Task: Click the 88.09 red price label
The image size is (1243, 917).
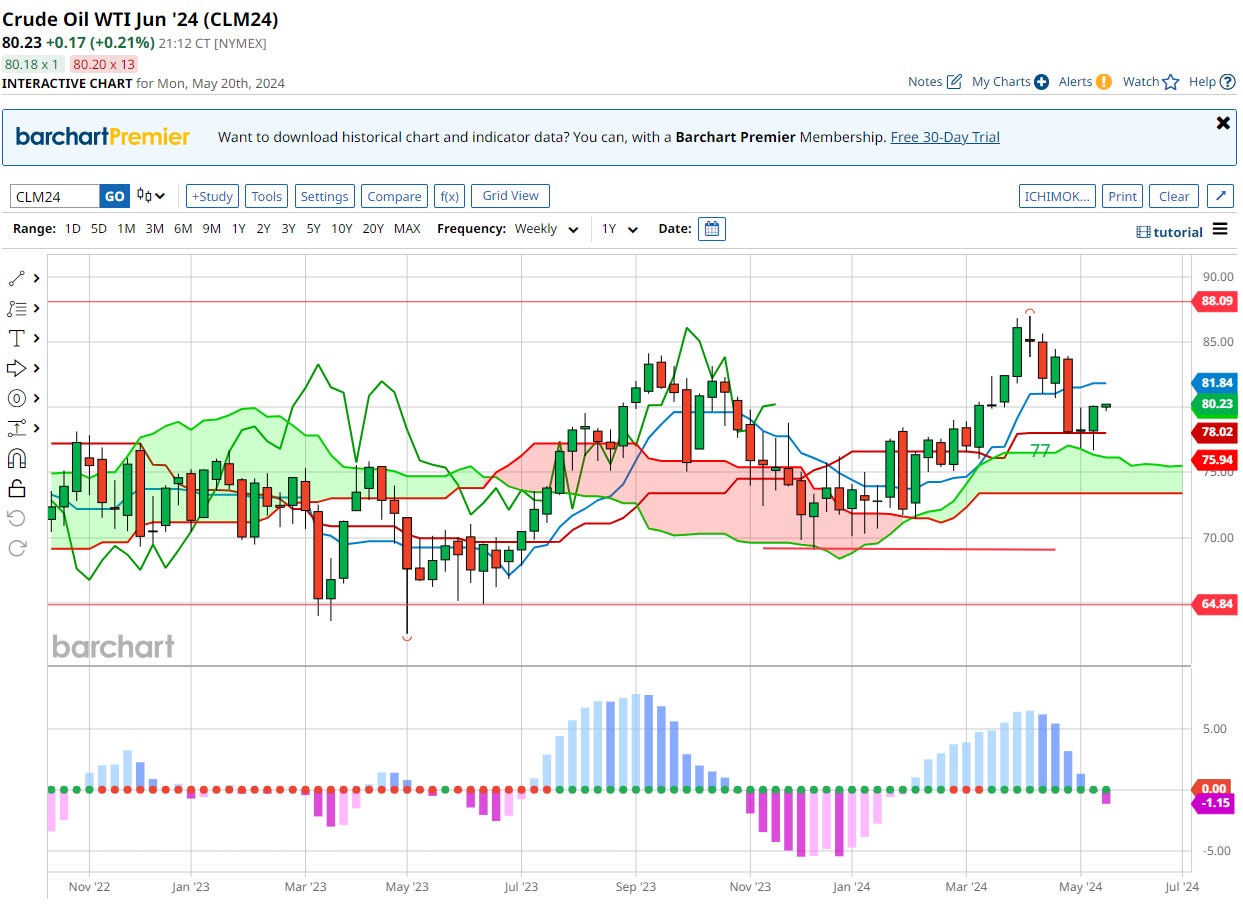Action: tap(1213, 301)
